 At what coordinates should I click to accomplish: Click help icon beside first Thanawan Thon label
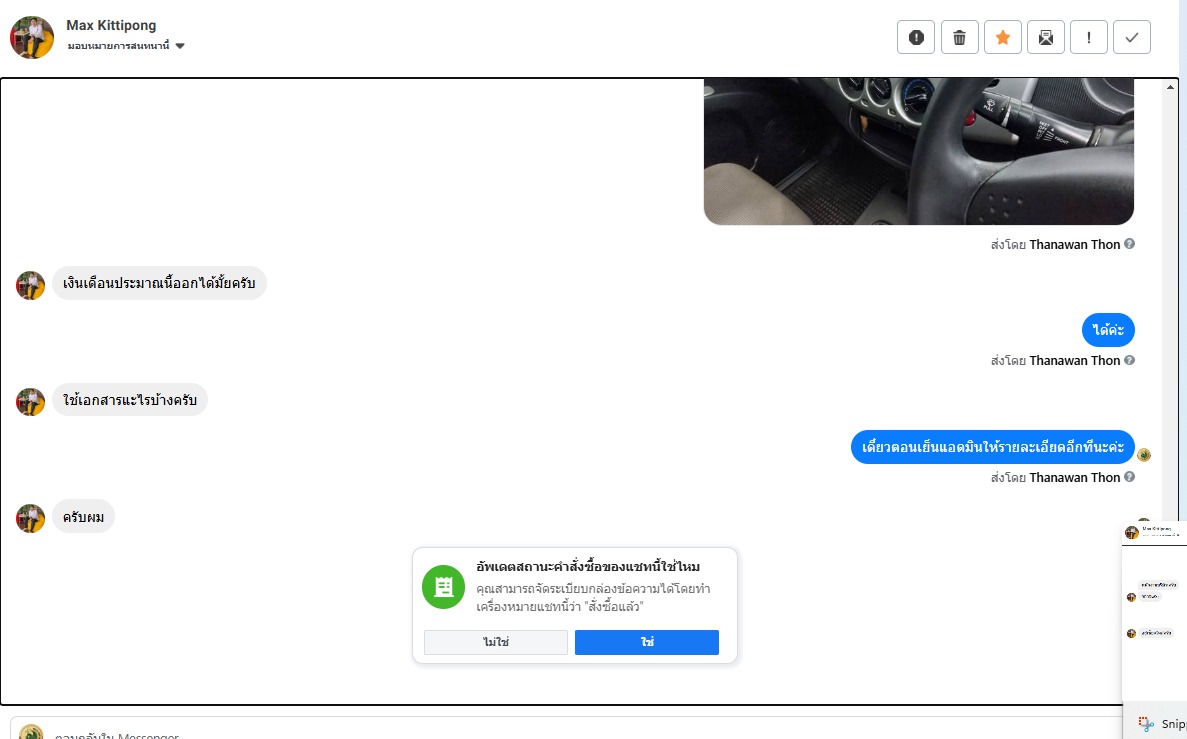(x=1129, y=244)
